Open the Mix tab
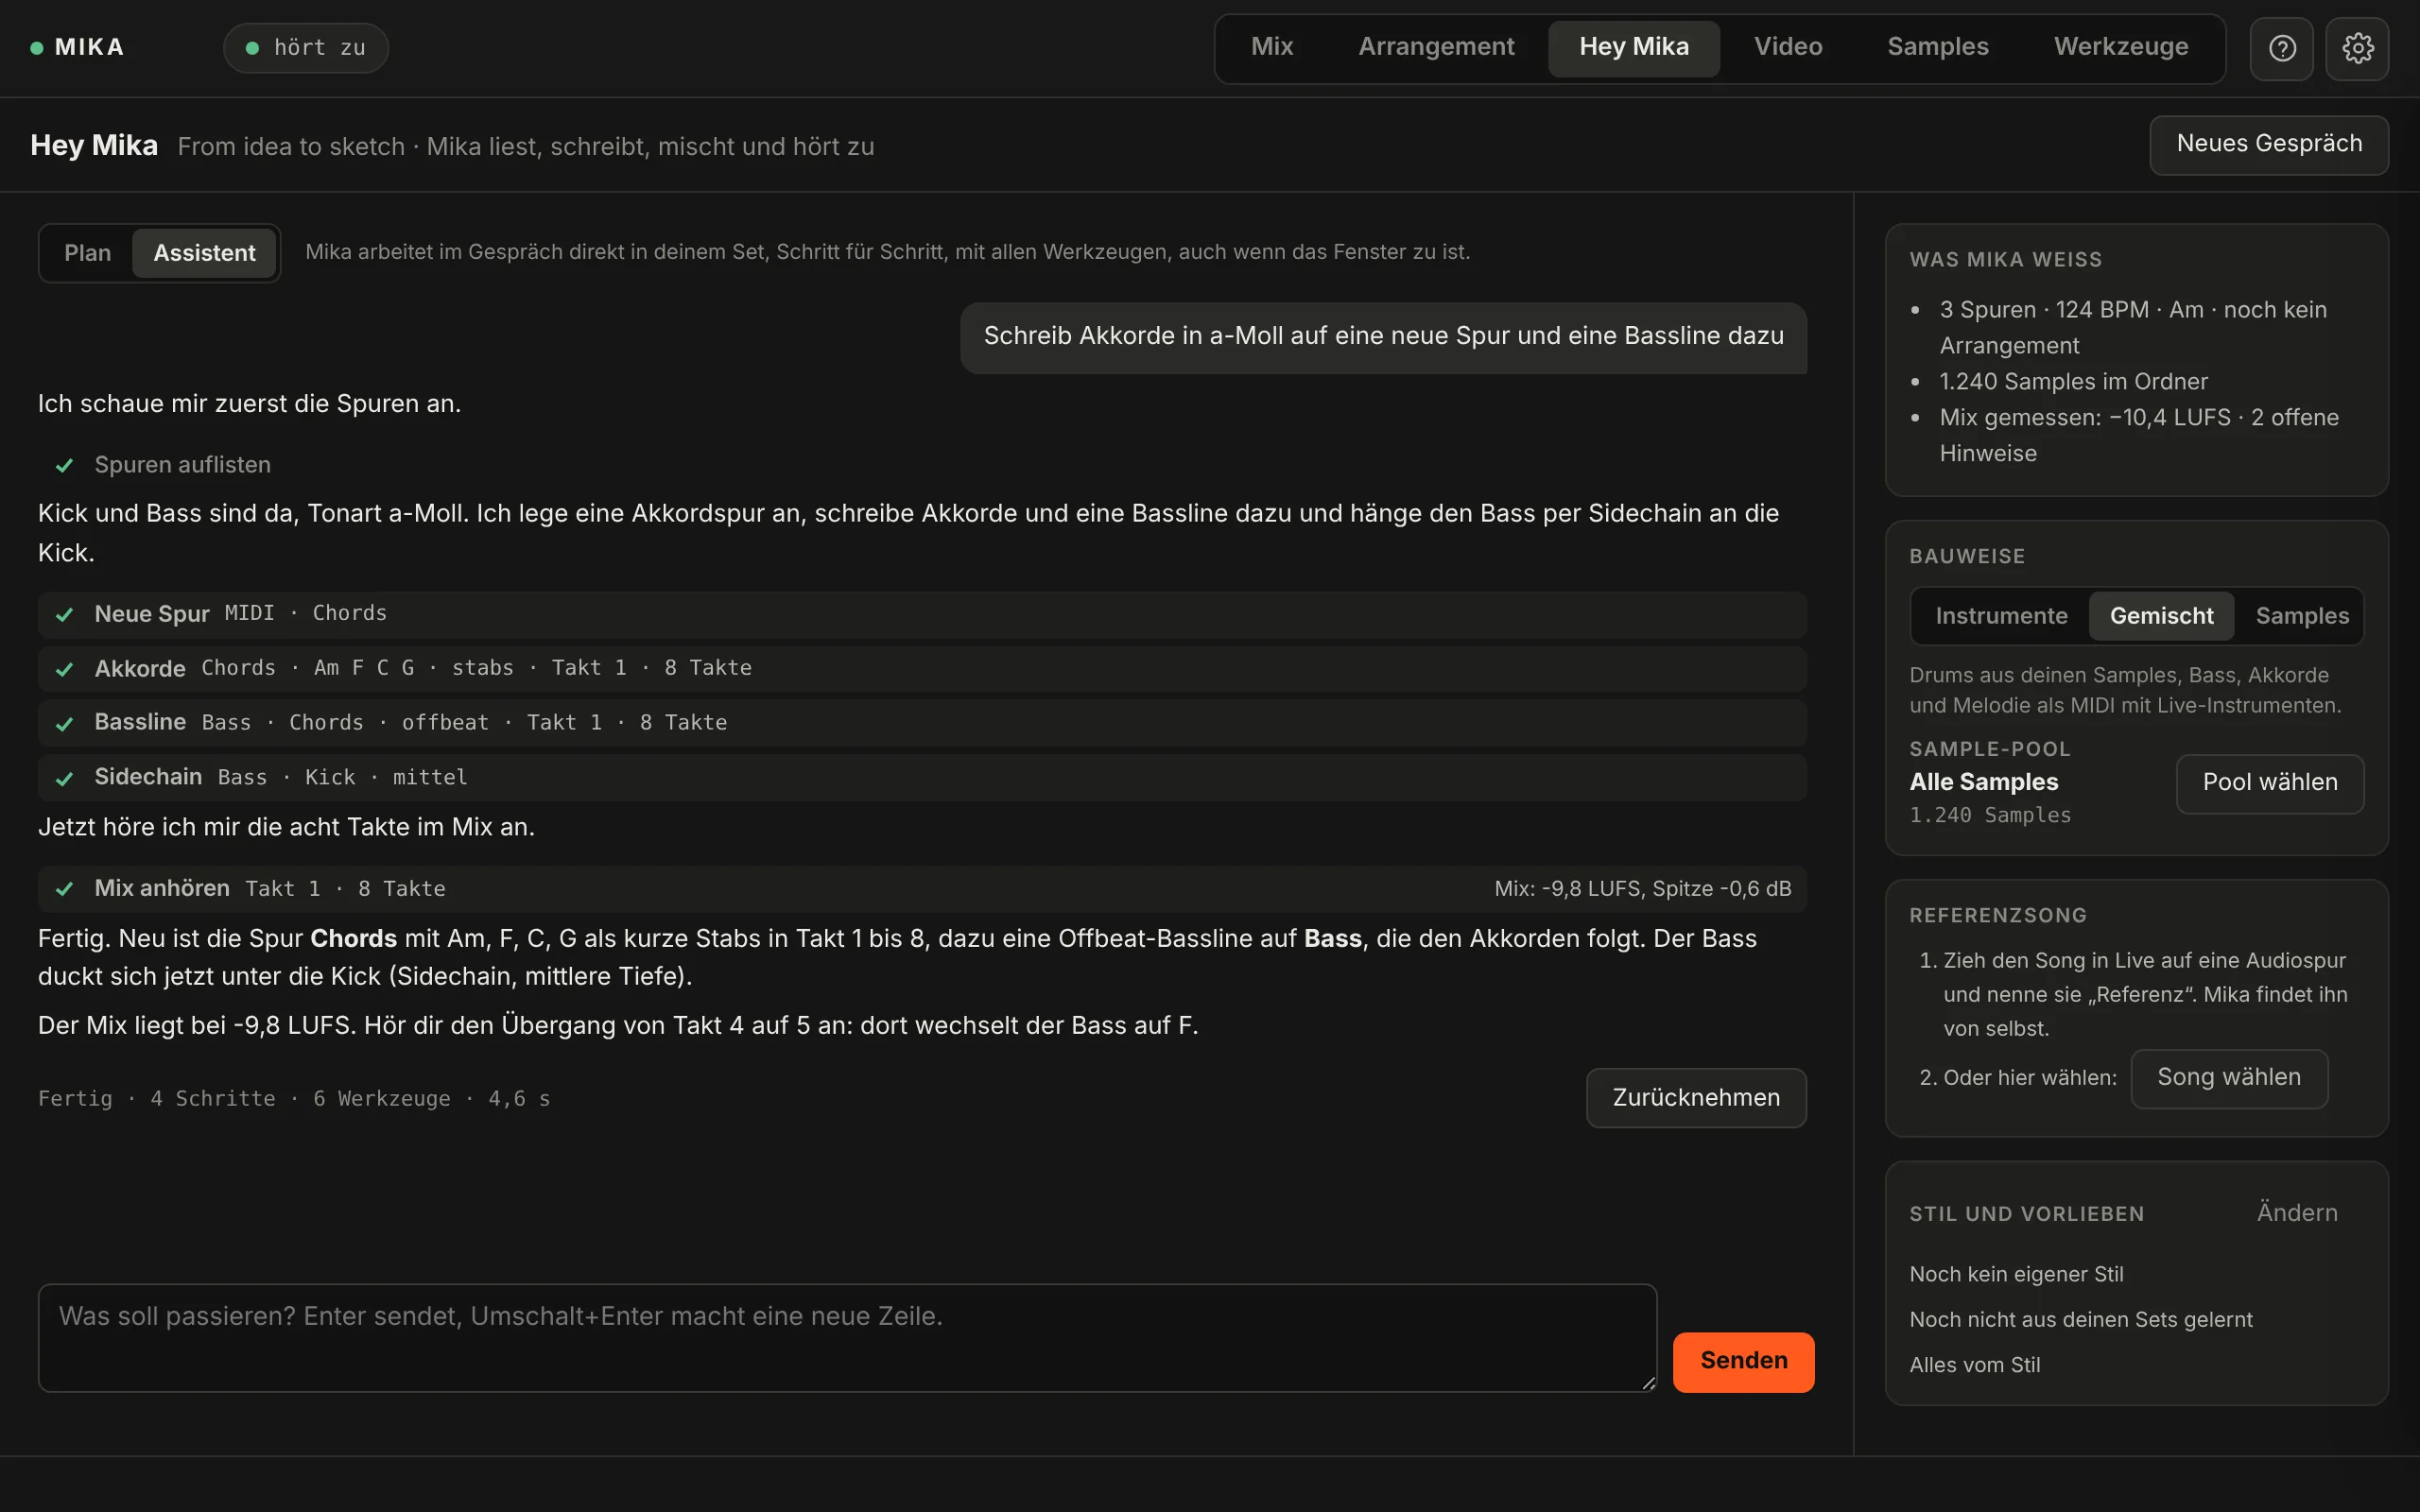Image resolution: width=2420 pixels, height=1512 pixels. click(x=1272, y=47)
